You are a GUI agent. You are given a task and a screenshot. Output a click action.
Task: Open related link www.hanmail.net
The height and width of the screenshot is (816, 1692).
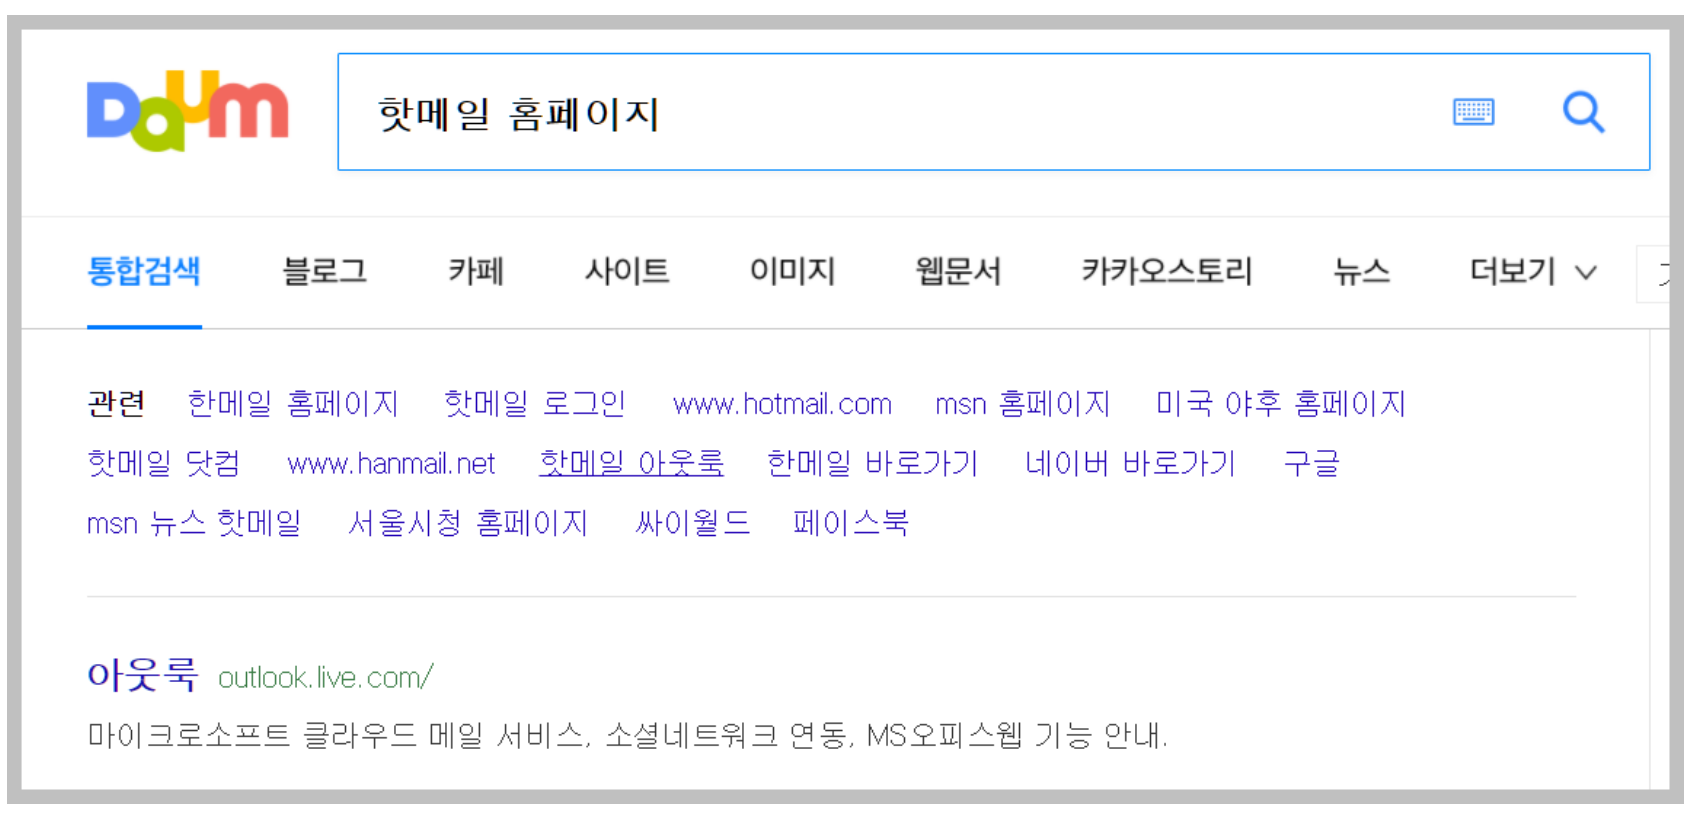click(391, 464)
